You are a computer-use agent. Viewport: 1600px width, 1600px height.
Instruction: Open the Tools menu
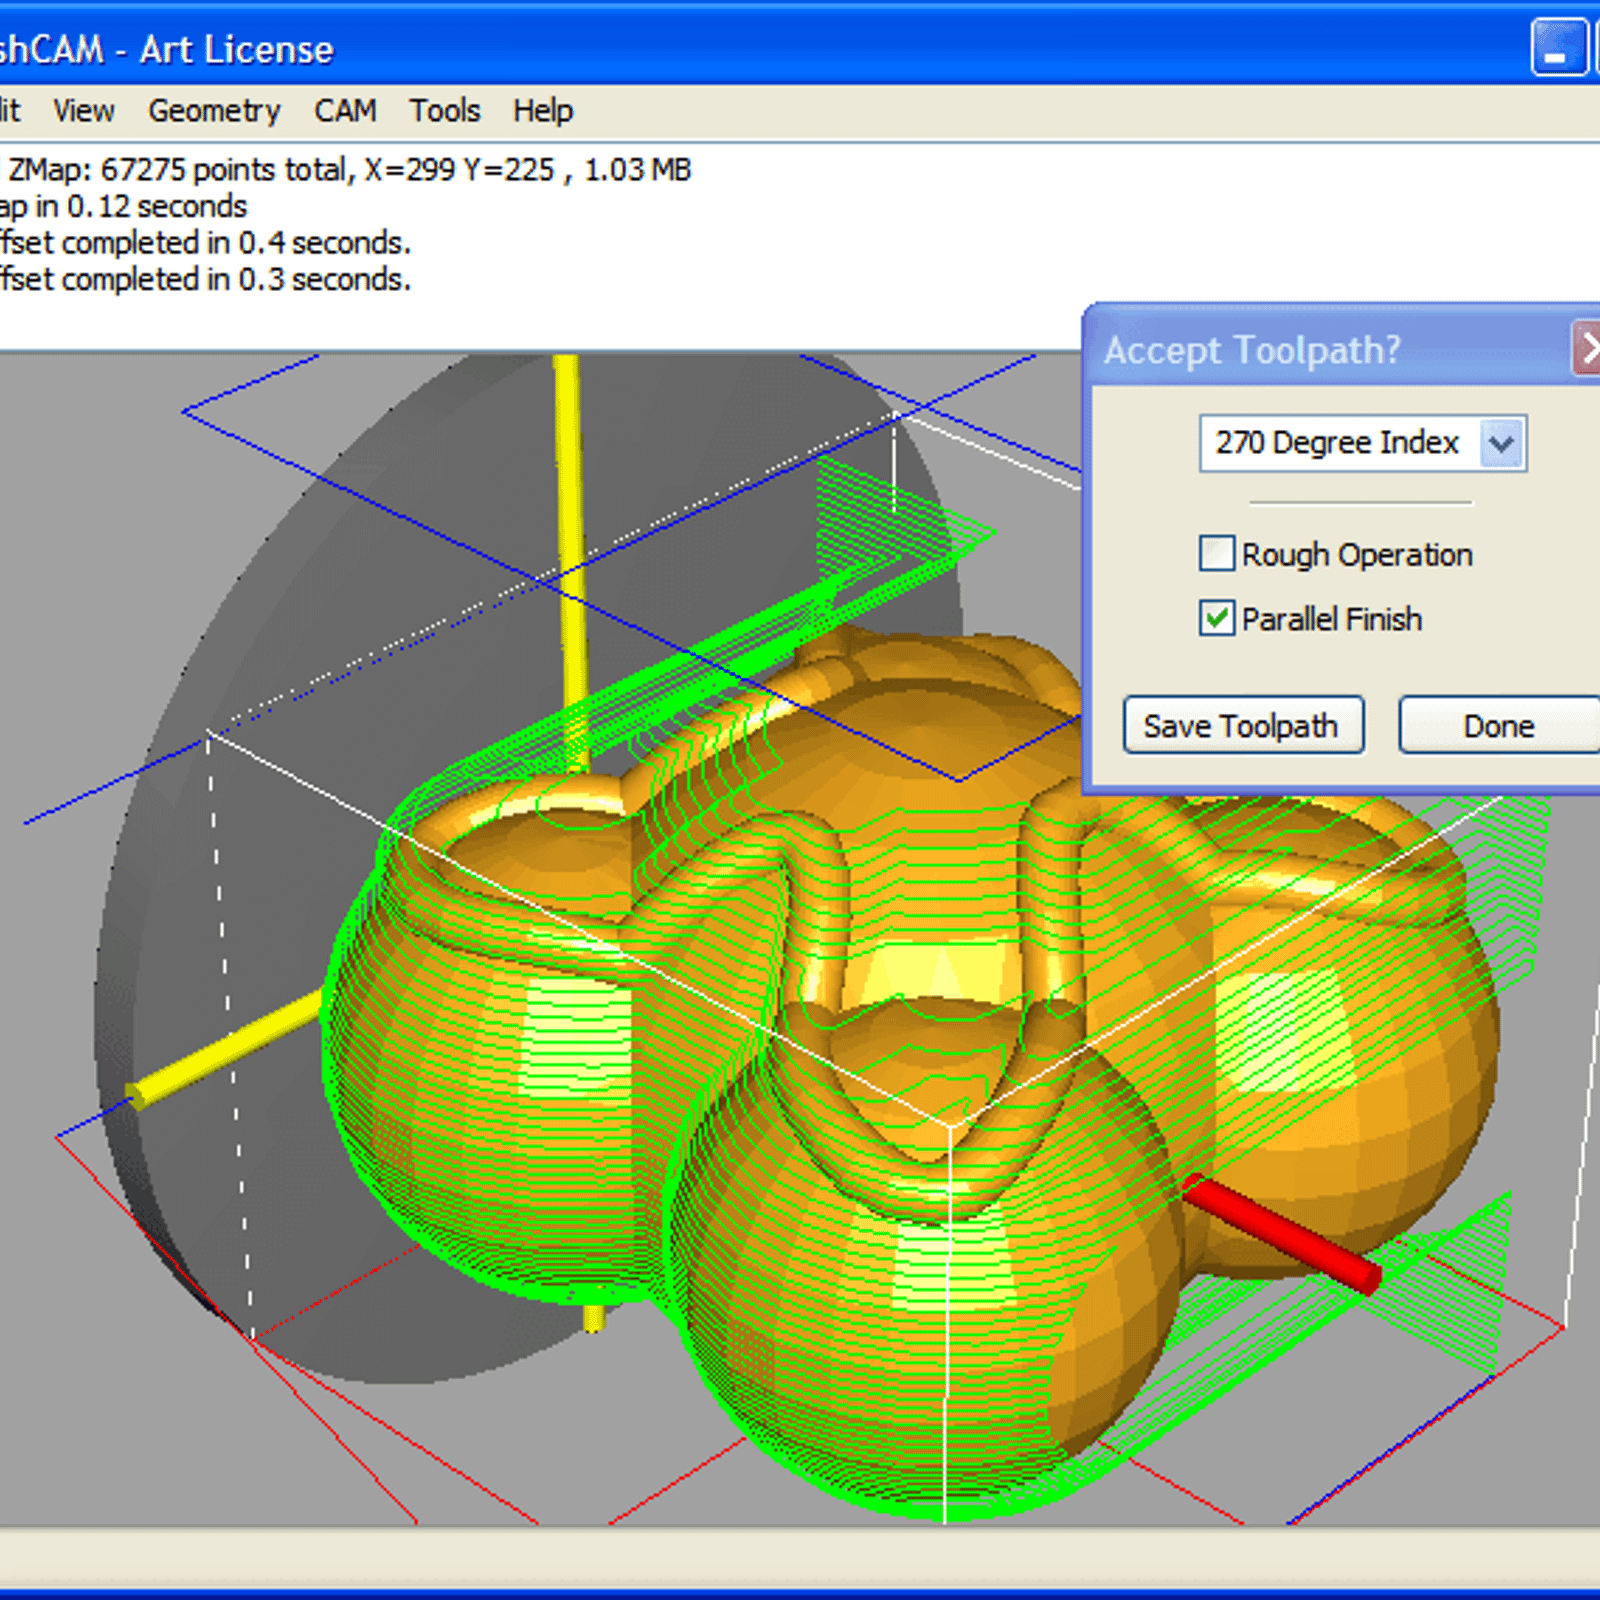(x=445, y=111)
